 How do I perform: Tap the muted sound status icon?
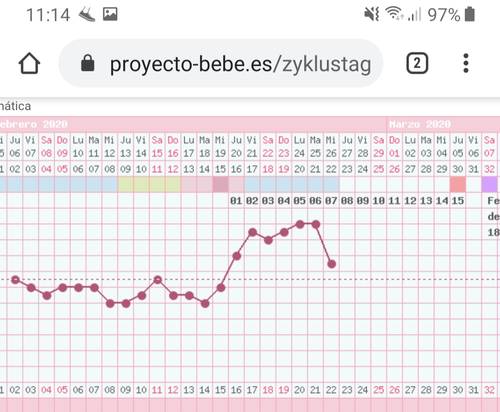(371, 14)
